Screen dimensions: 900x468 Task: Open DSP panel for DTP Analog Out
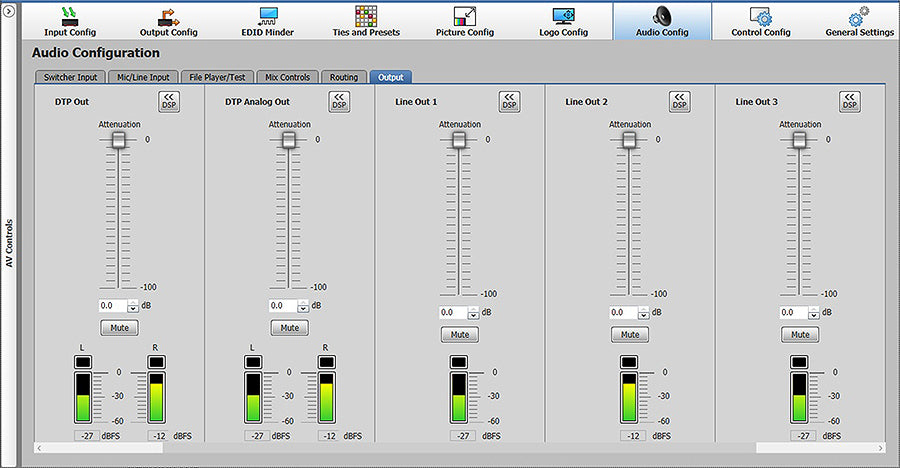[x=339, y=102]
